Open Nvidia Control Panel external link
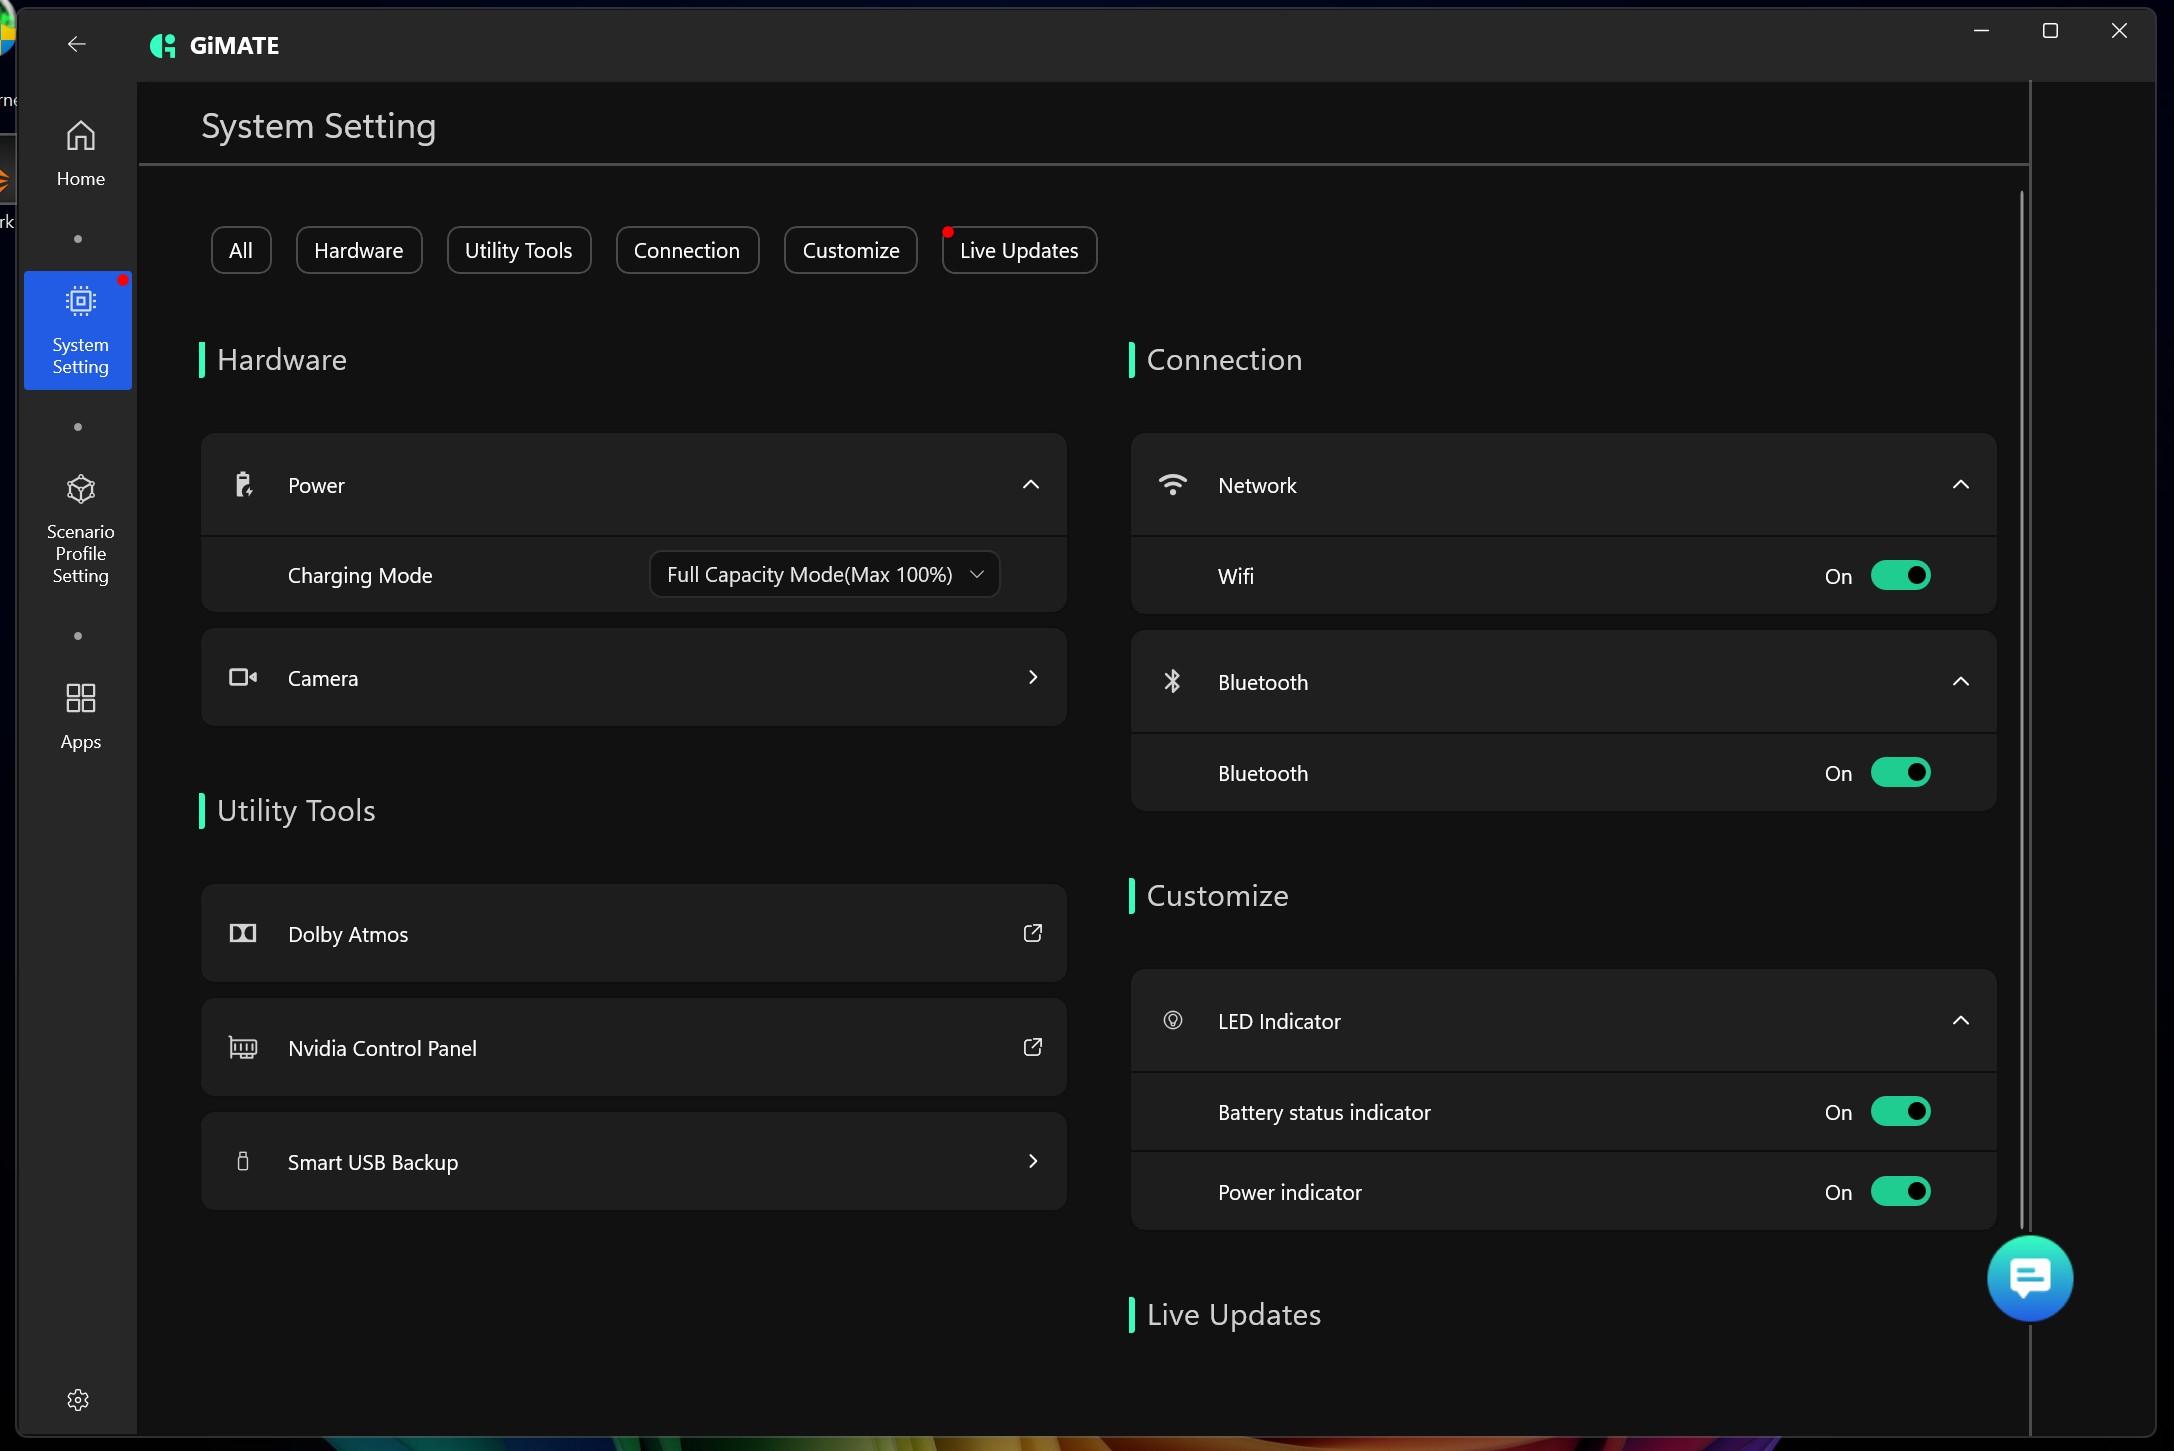This screenshot has width=2174, height=1451. (x=1032, y=1047)
